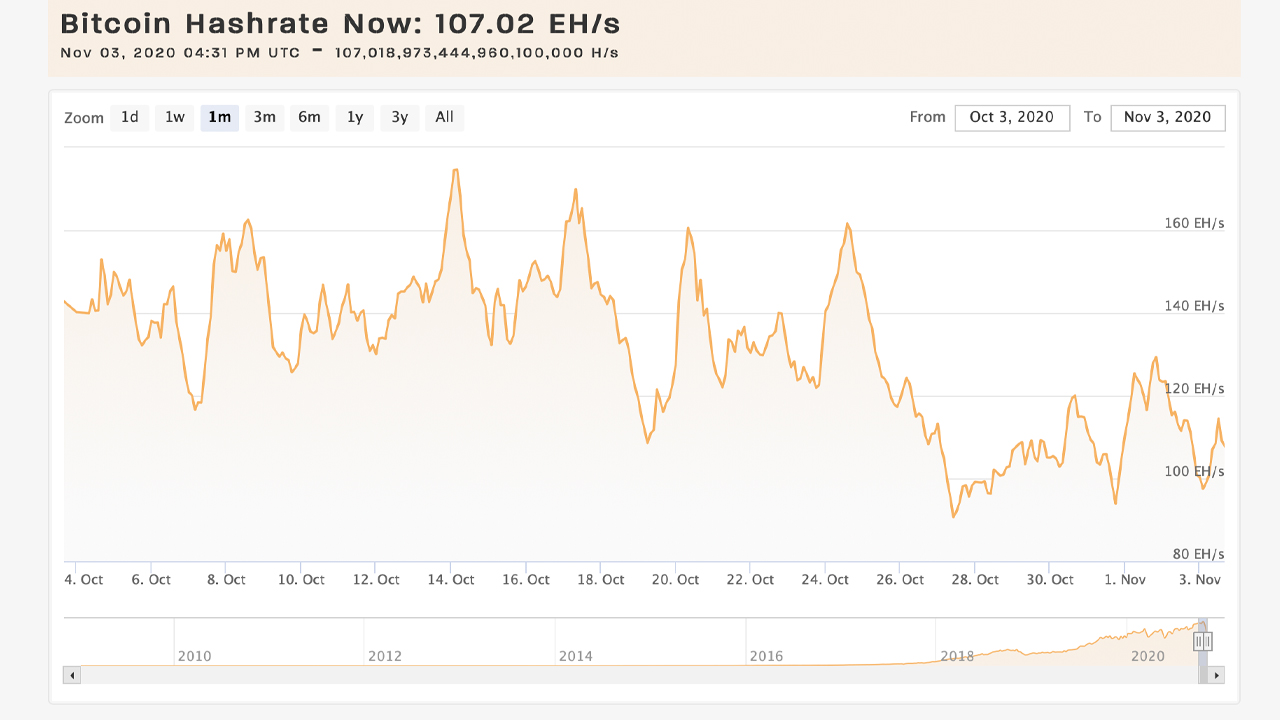The image size is (1280, 720).
Task: Click the "160 EH/s" axis label
Action: 1194,223
